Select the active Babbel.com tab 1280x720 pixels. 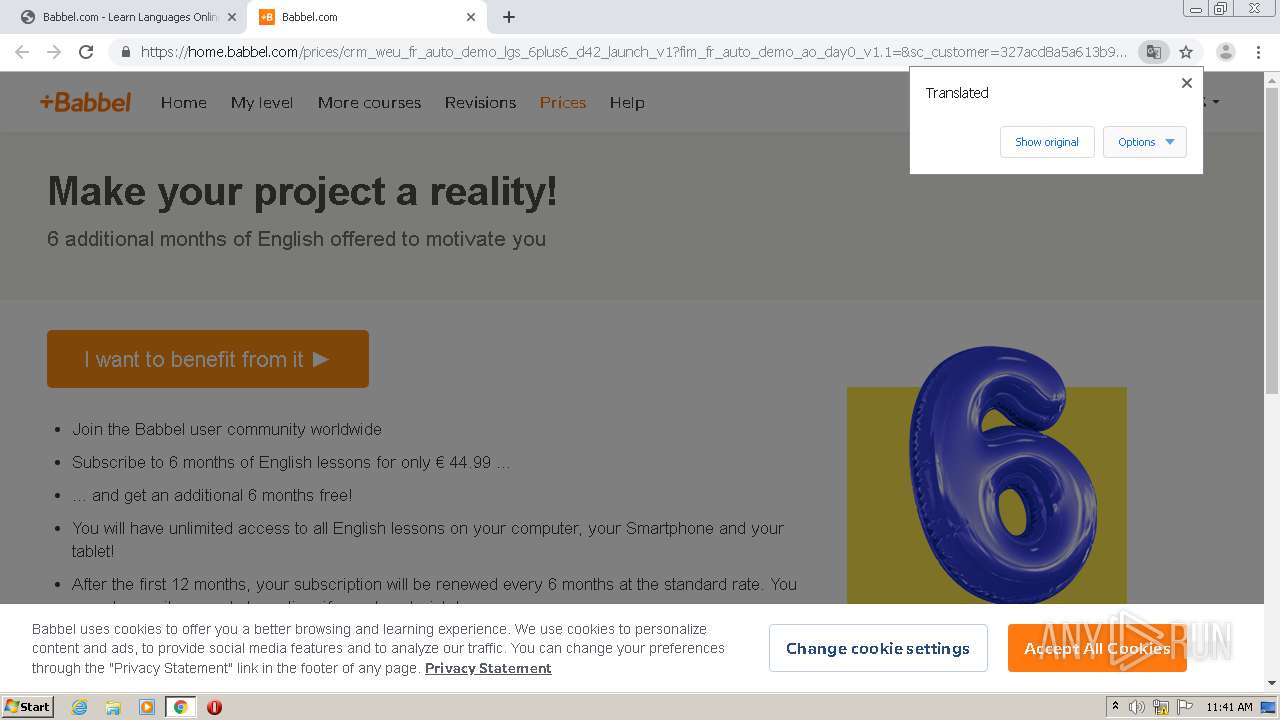coord(366,17)
